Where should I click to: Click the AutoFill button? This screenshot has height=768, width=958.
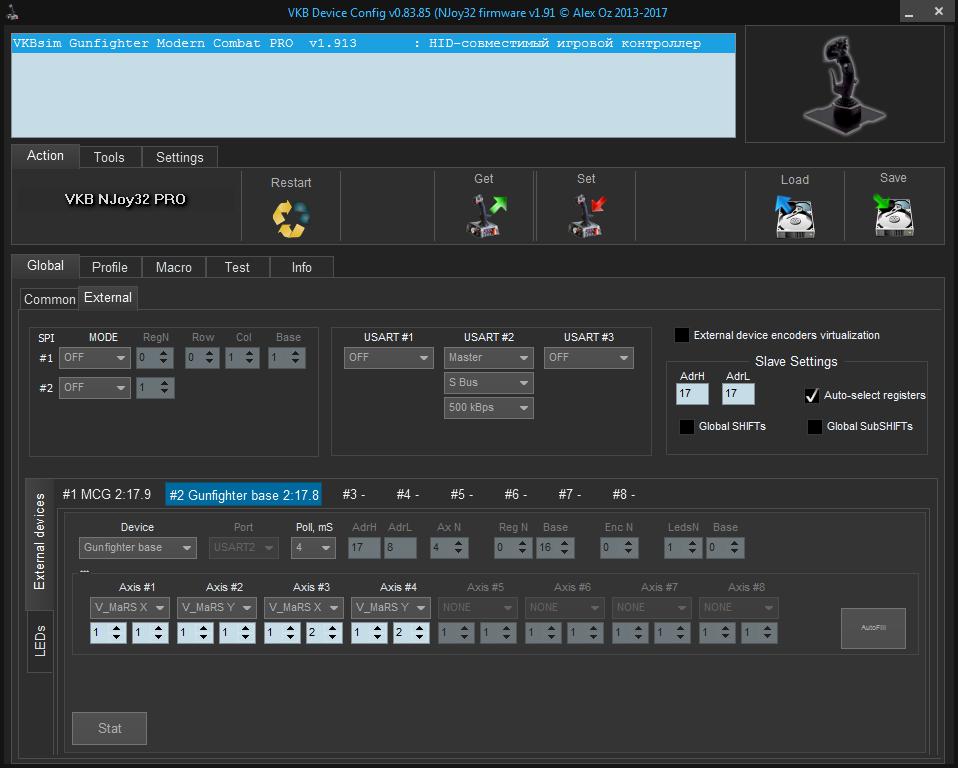point(873,628)
